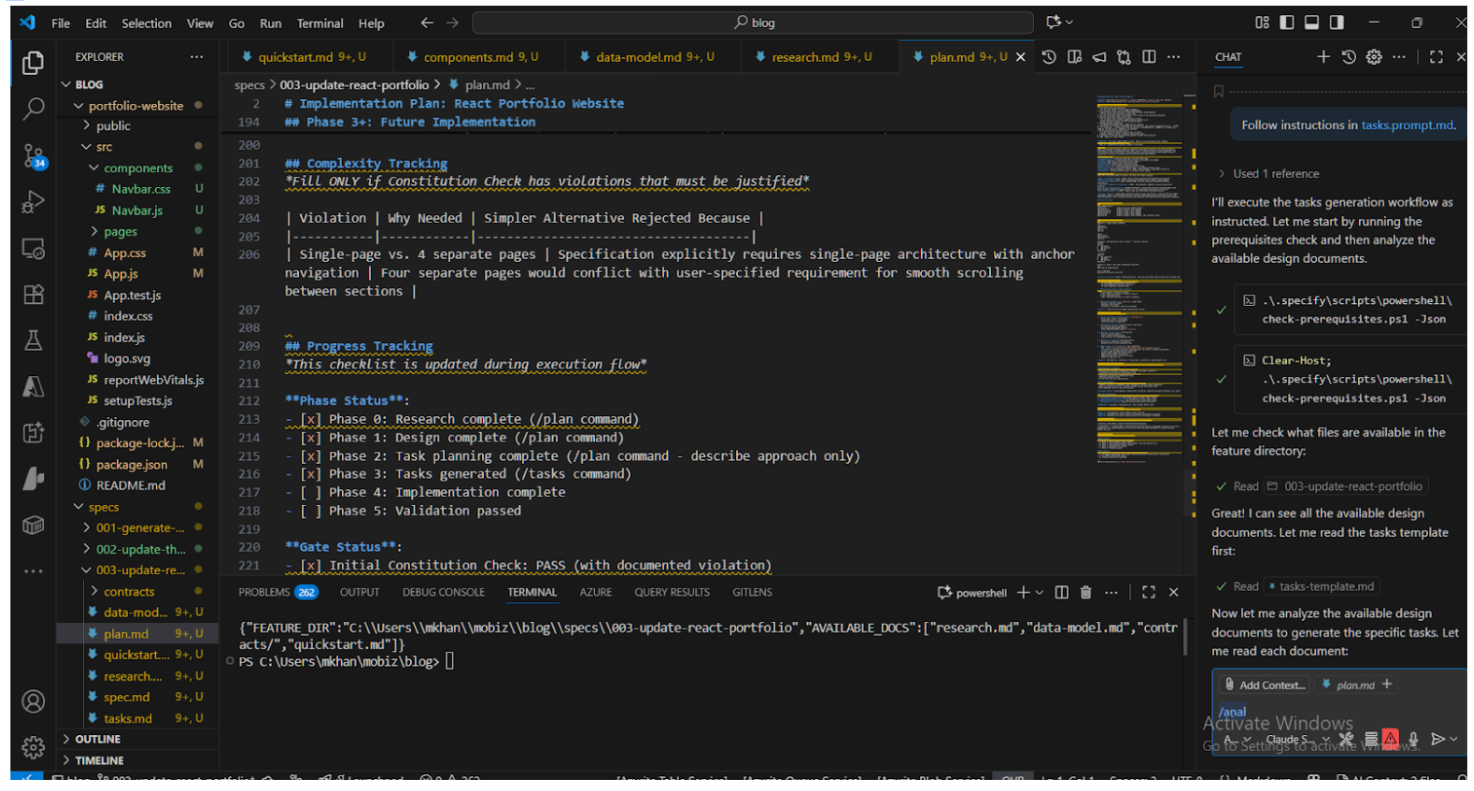Open the Run and Debug view

click(x=33, y=201)
